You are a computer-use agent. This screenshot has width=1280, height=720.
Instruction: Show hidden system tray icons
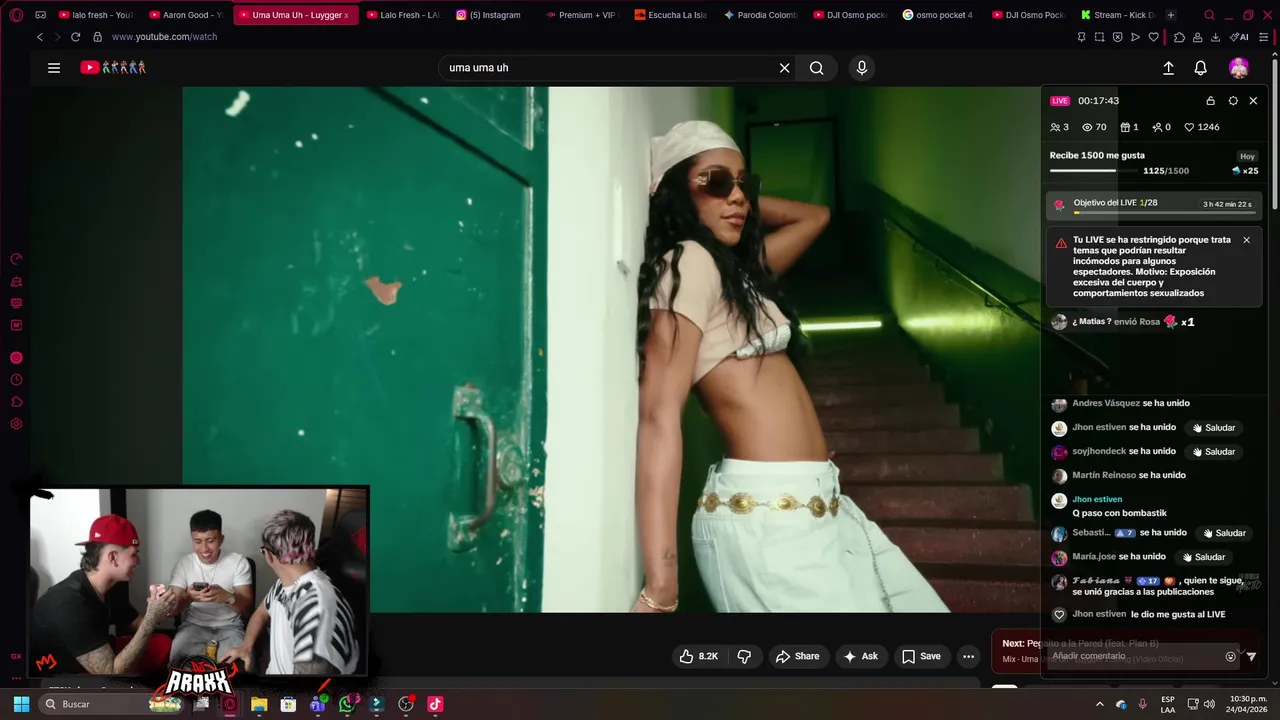coord(1100,704)
